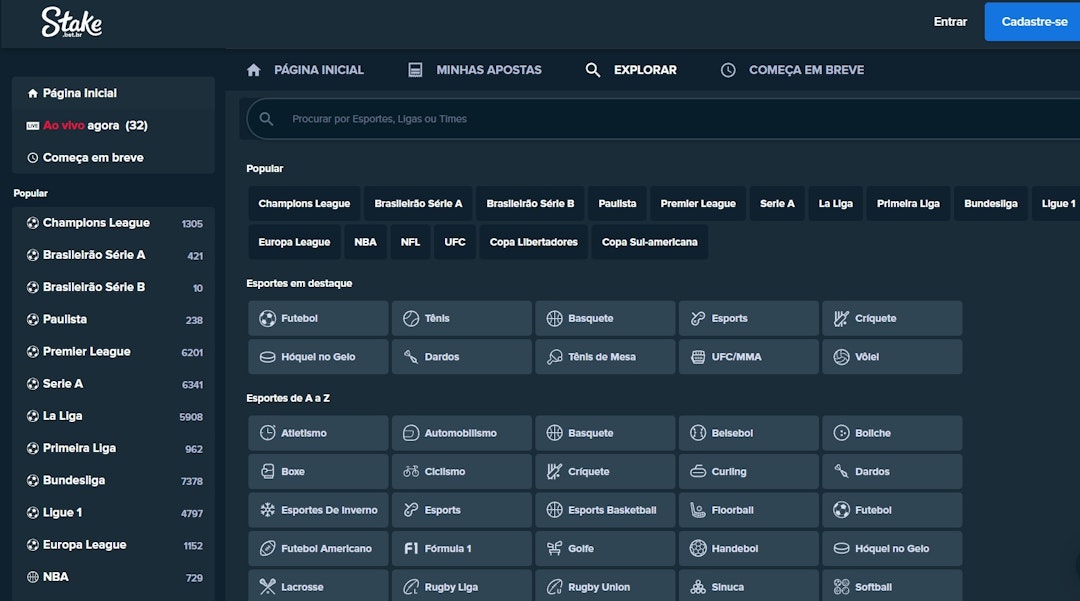This screenshot has width=1080, height=601.
Task: Click the Críquete icon in destaque
Action: (841, 319)
